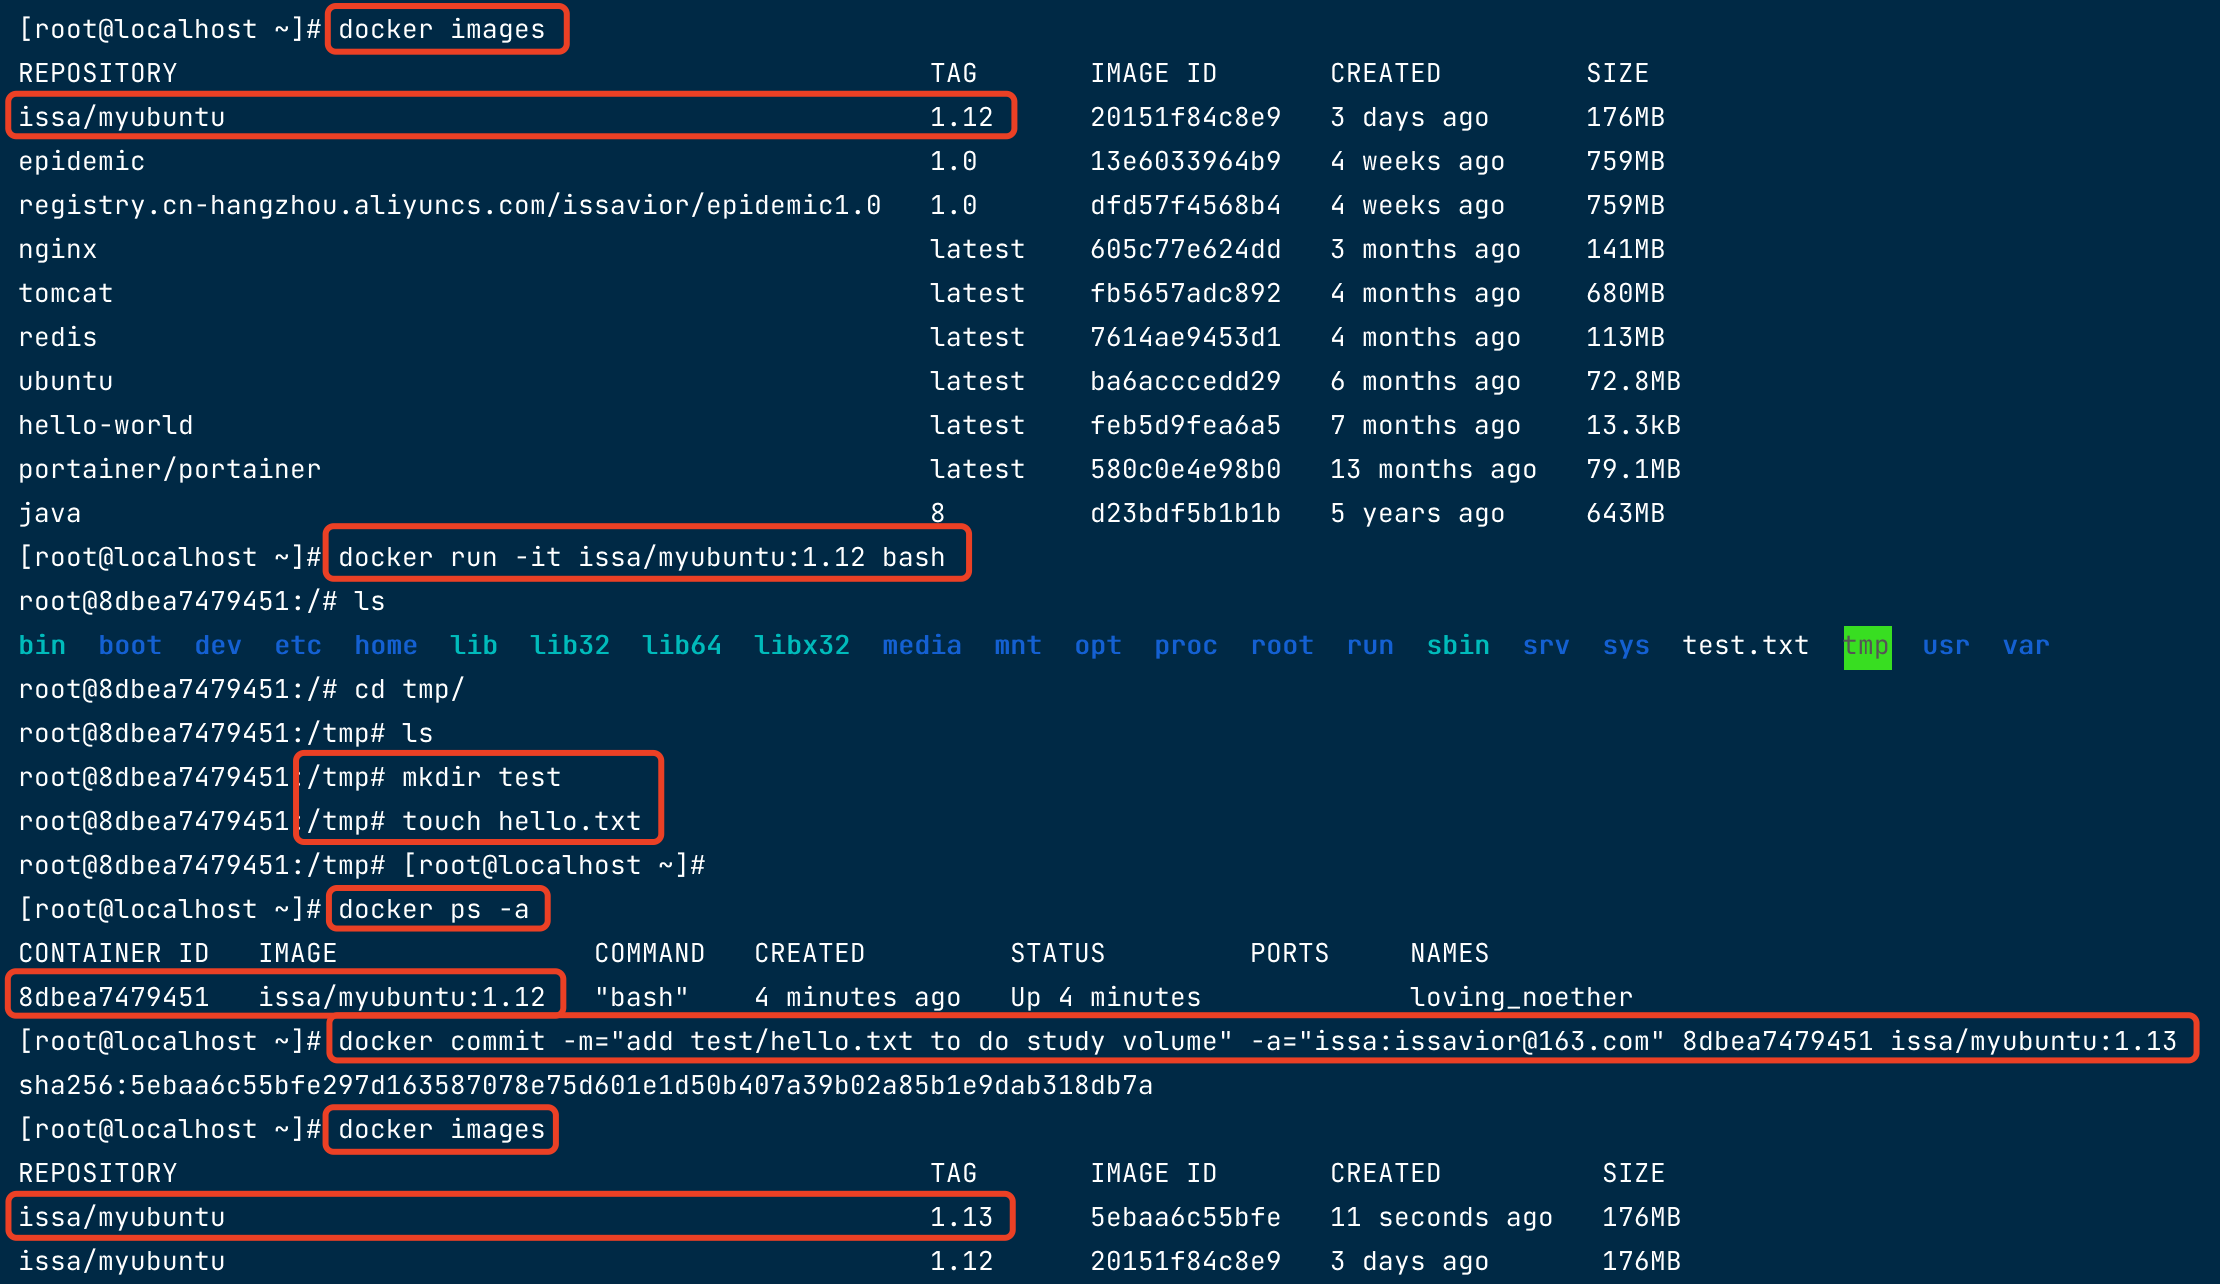Click portainer/portainer repository name

(x=170, y=469)
